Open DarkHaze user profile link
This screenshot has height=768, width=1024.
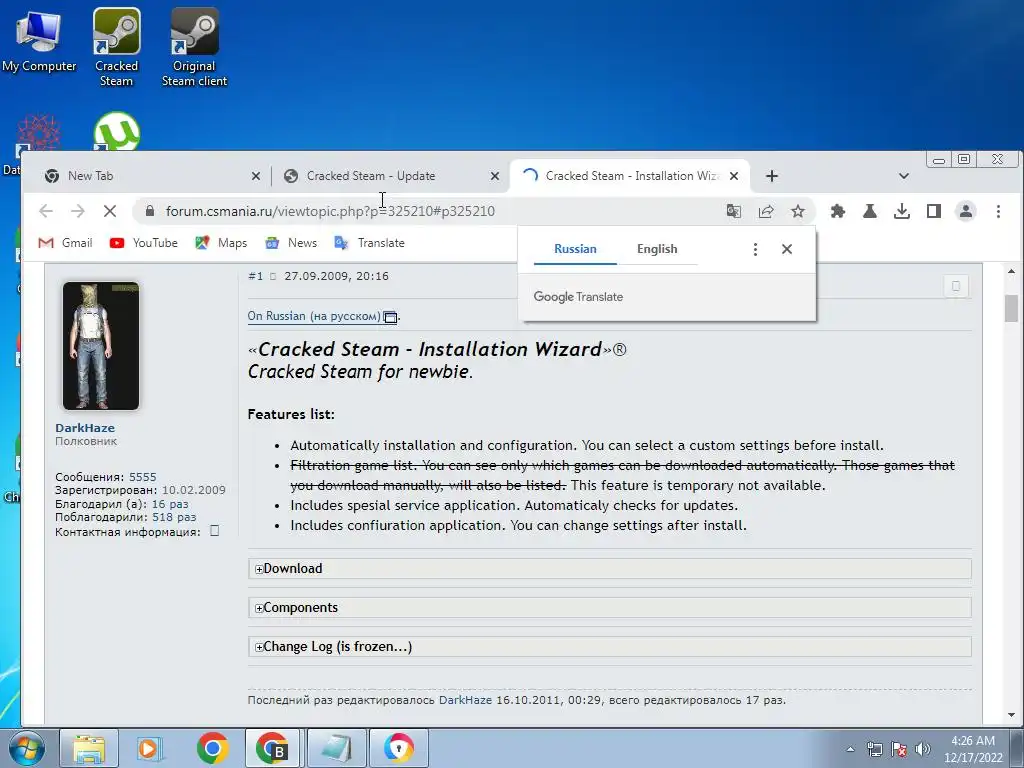coord(85,428)
